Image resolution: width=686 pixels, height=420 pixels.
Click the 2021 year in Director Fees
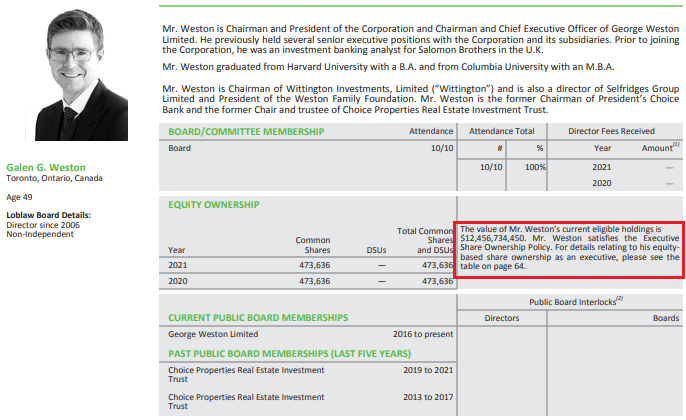pos(602,167)
